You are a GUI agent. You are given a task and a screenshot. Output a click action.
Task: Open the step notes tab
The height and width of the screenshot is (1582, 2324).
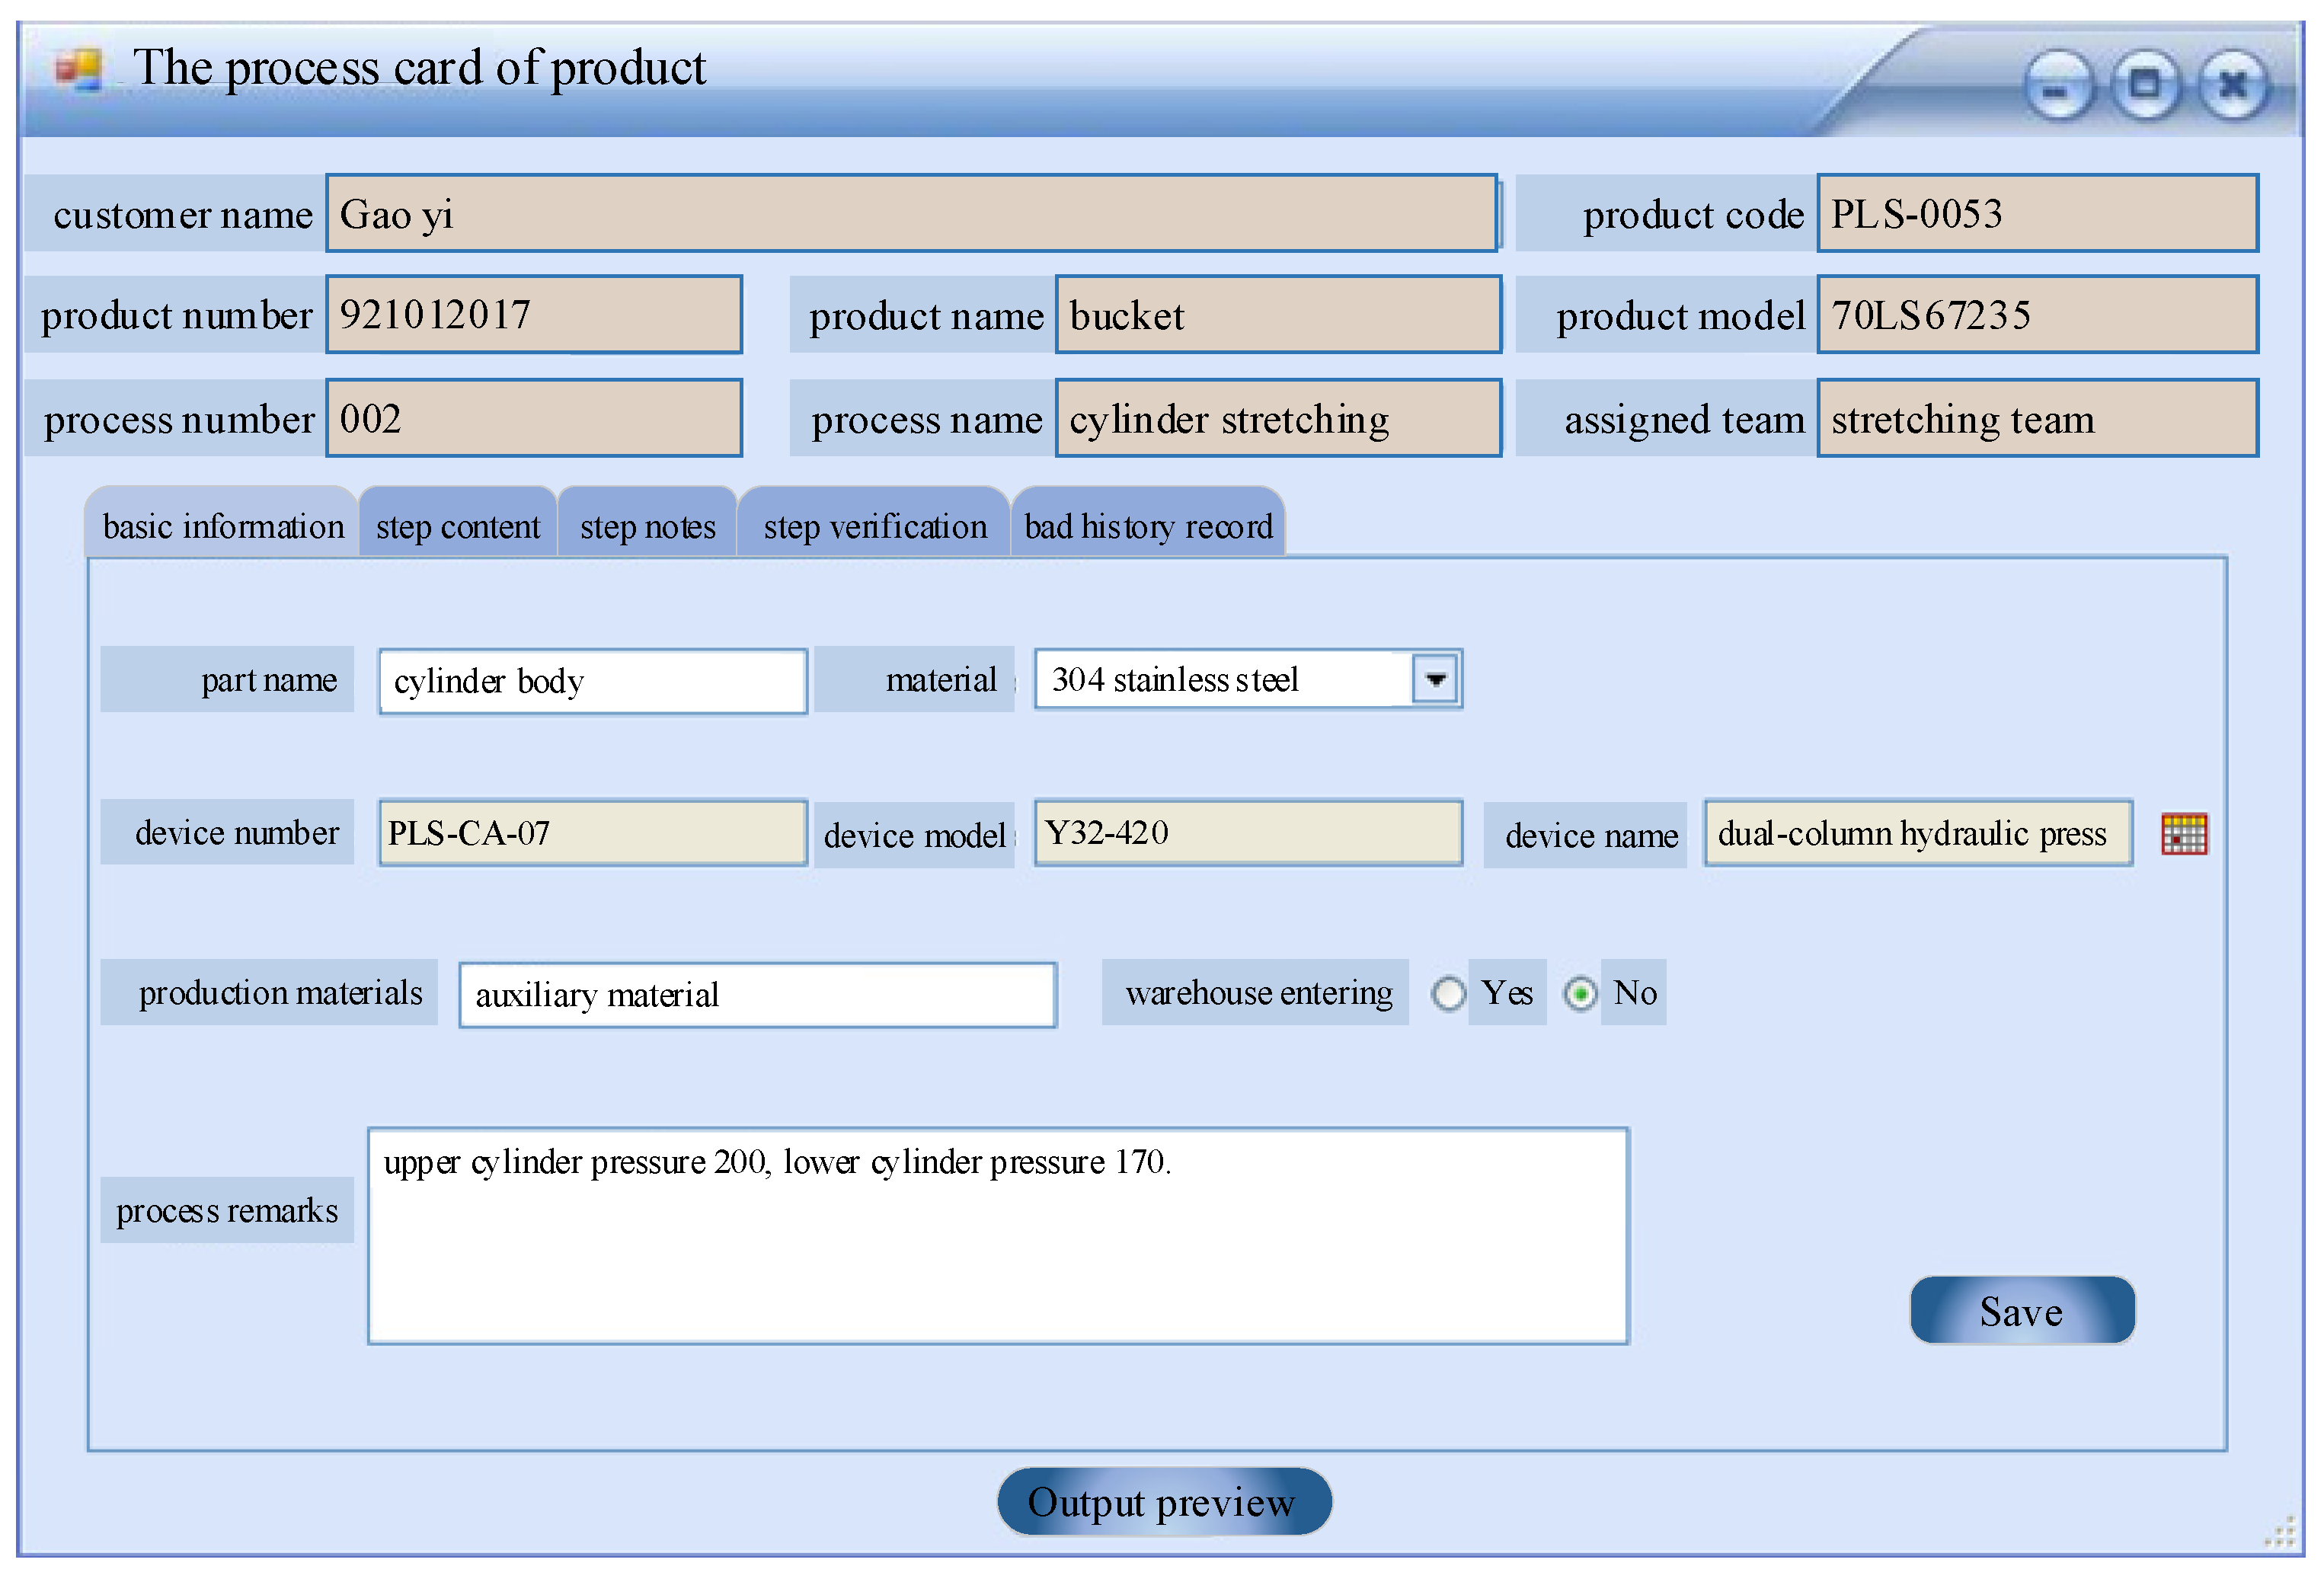(x=647, y=526)
